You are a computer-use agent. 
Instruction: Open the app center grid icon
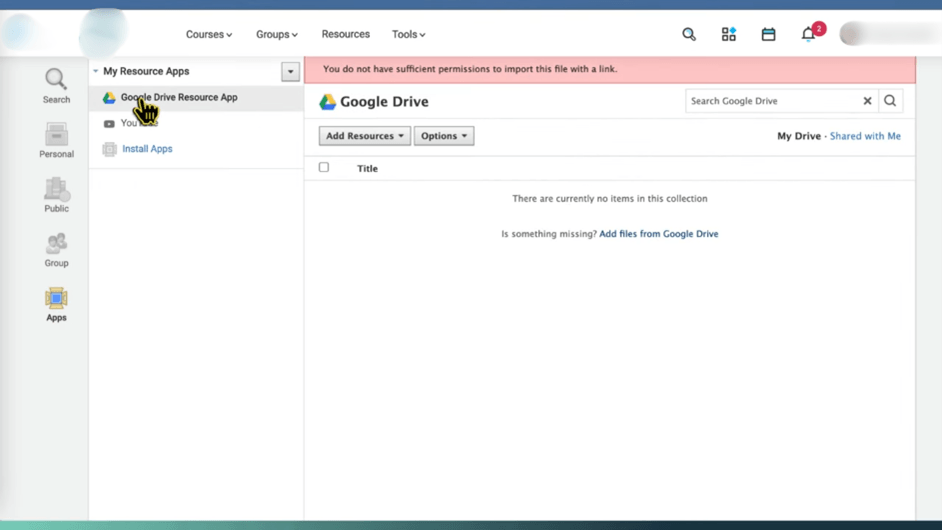pyautogui.click(x=729, y=34)
